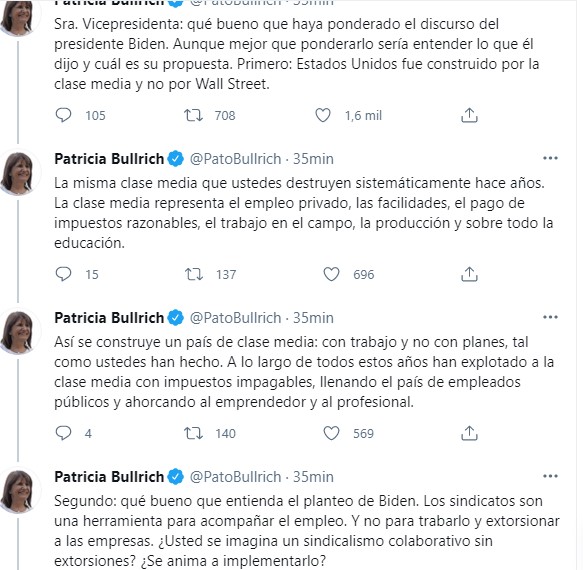The image size is (583, 570).
Task: Open the avatar beside 'La misma clase media' tweet
Action: click(19, 173)
